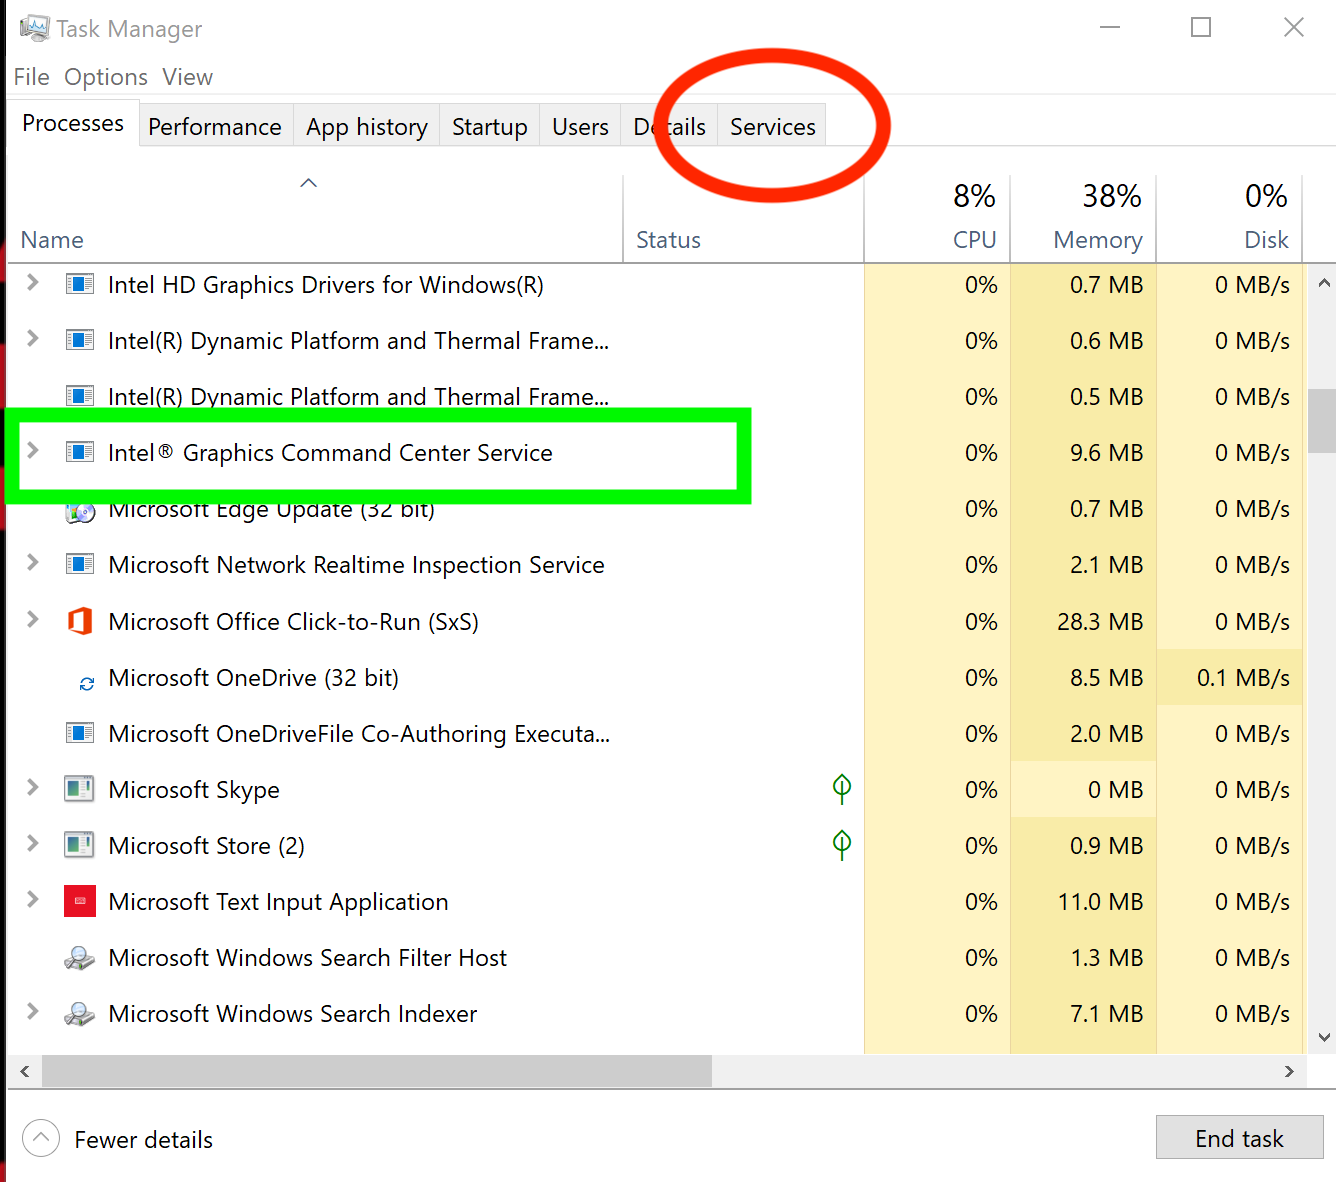Click the Intel Graphics Command Center Service icon
The image size is (1336, 1182).
pos(80,452)
